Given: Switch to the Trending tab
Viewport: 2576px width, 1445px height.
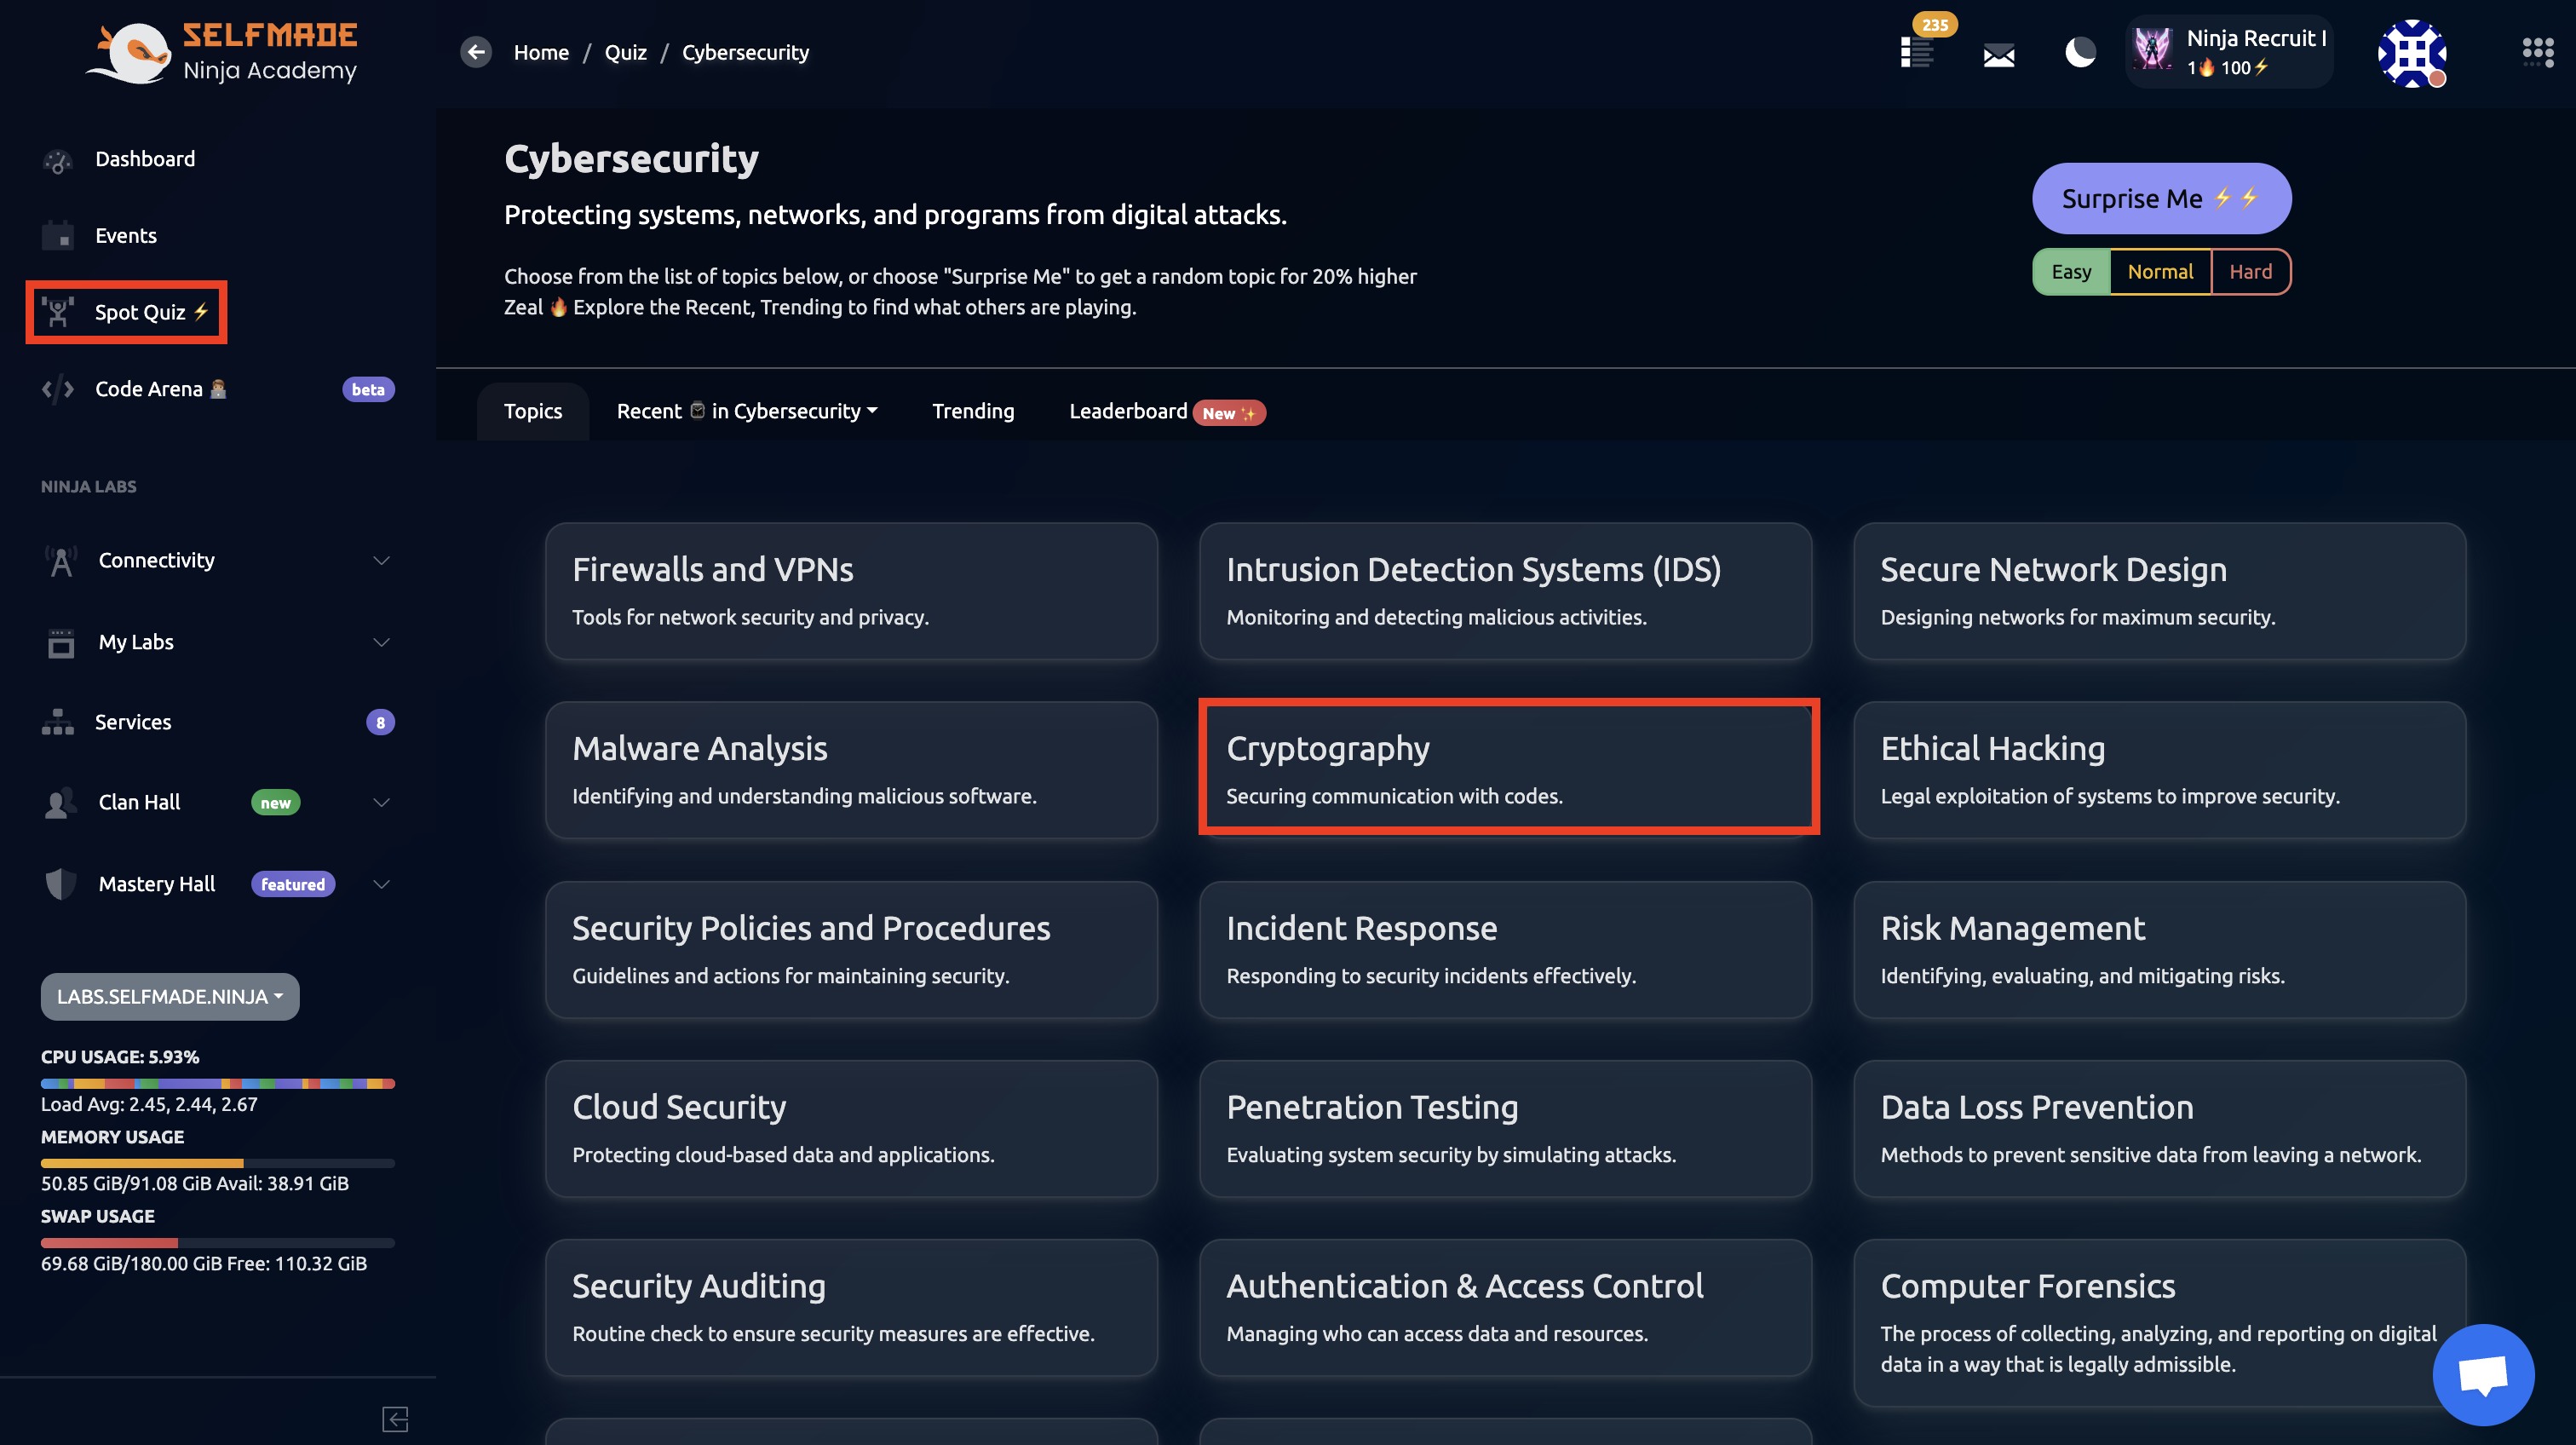Looking at the screenshot, I should [972, 411].
